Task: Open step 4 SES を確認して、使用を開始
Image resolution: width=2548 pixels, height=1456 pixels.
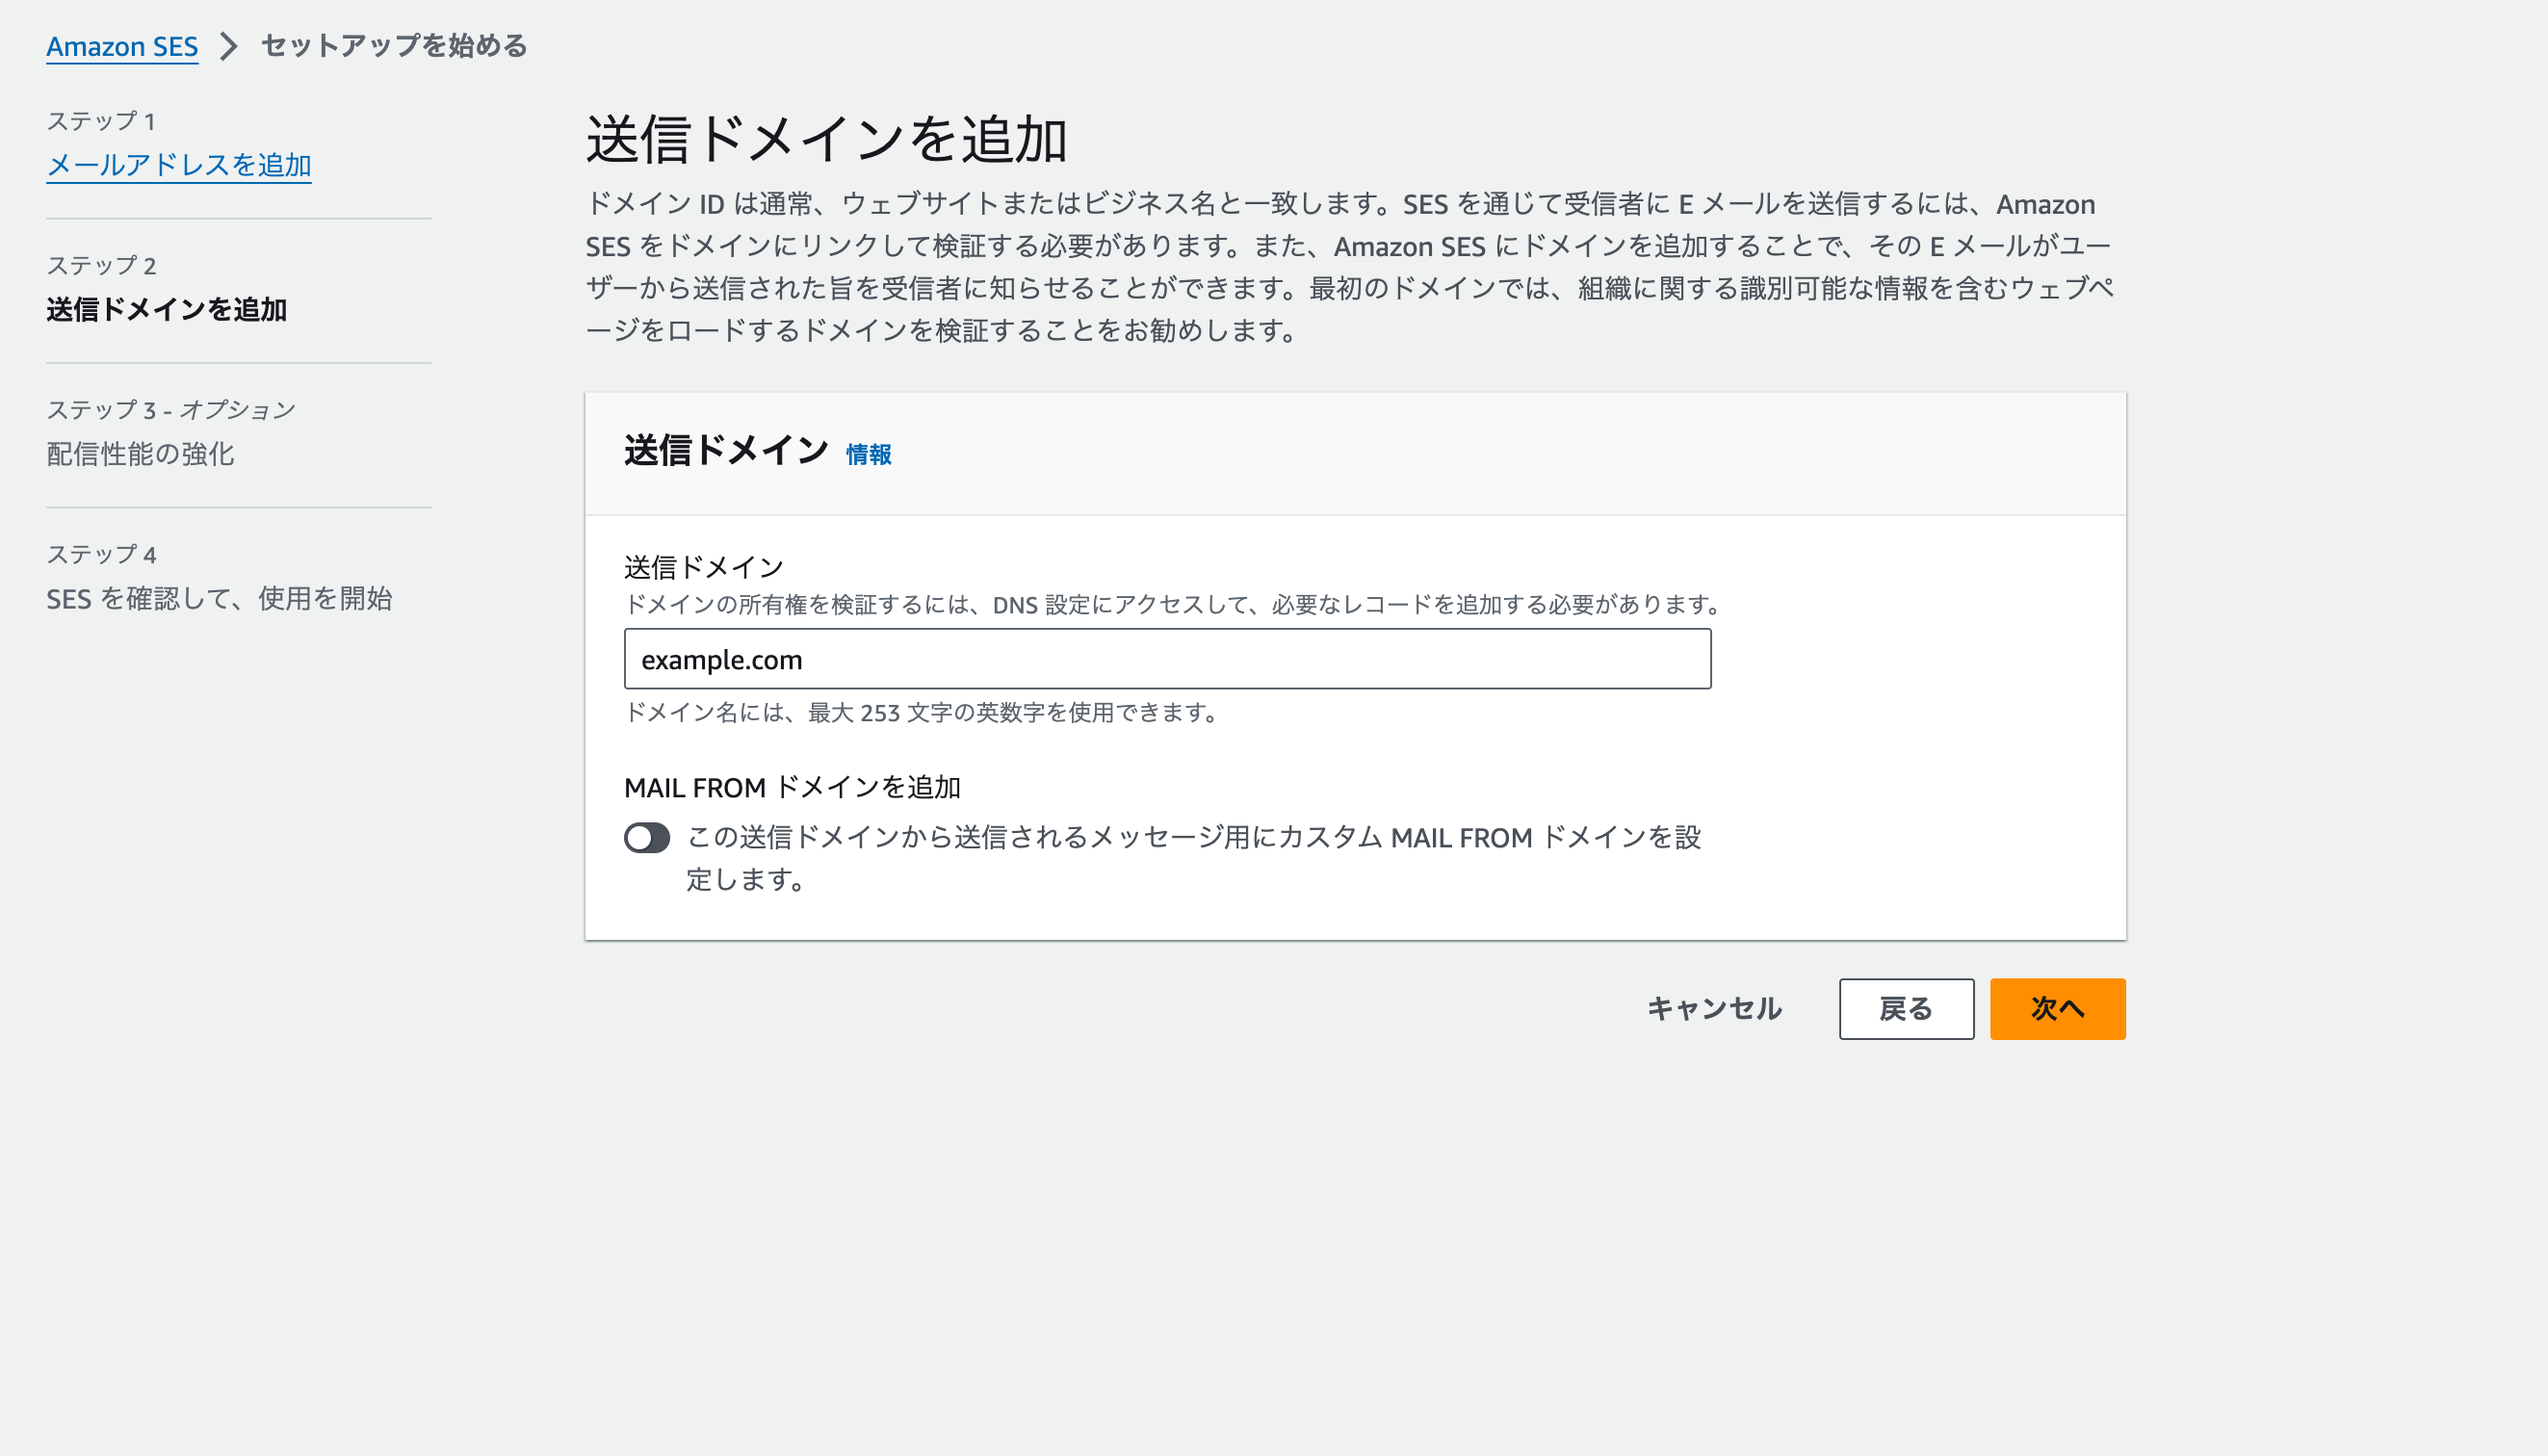Action: click(218, 600)
